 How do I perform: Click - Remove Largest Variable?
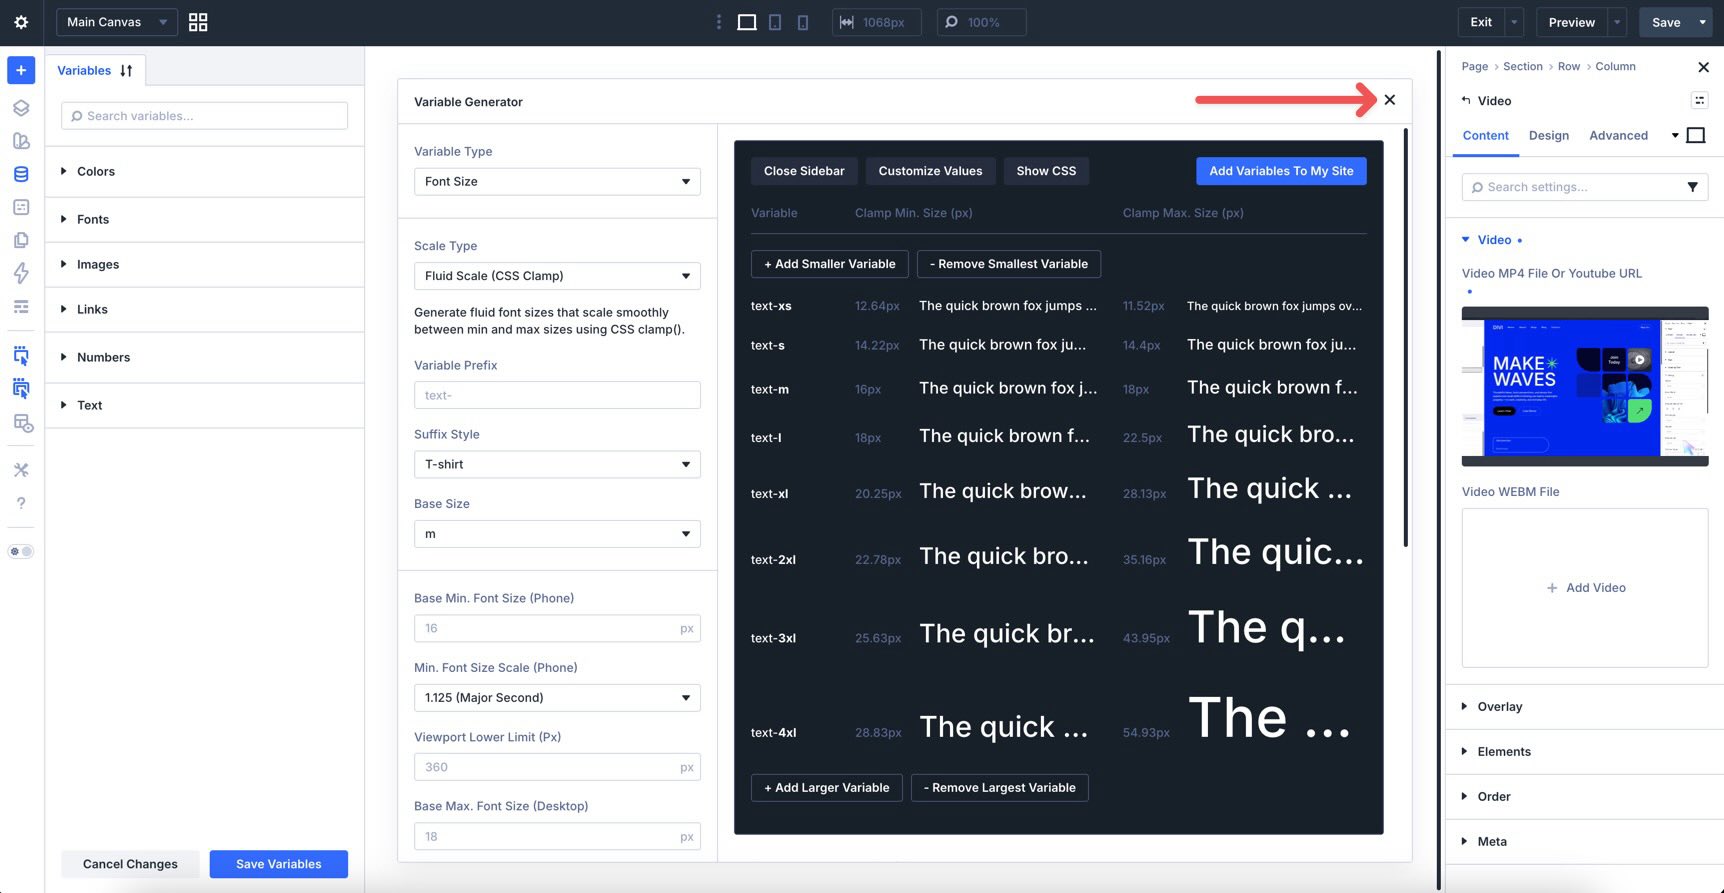pos(1000,788)
